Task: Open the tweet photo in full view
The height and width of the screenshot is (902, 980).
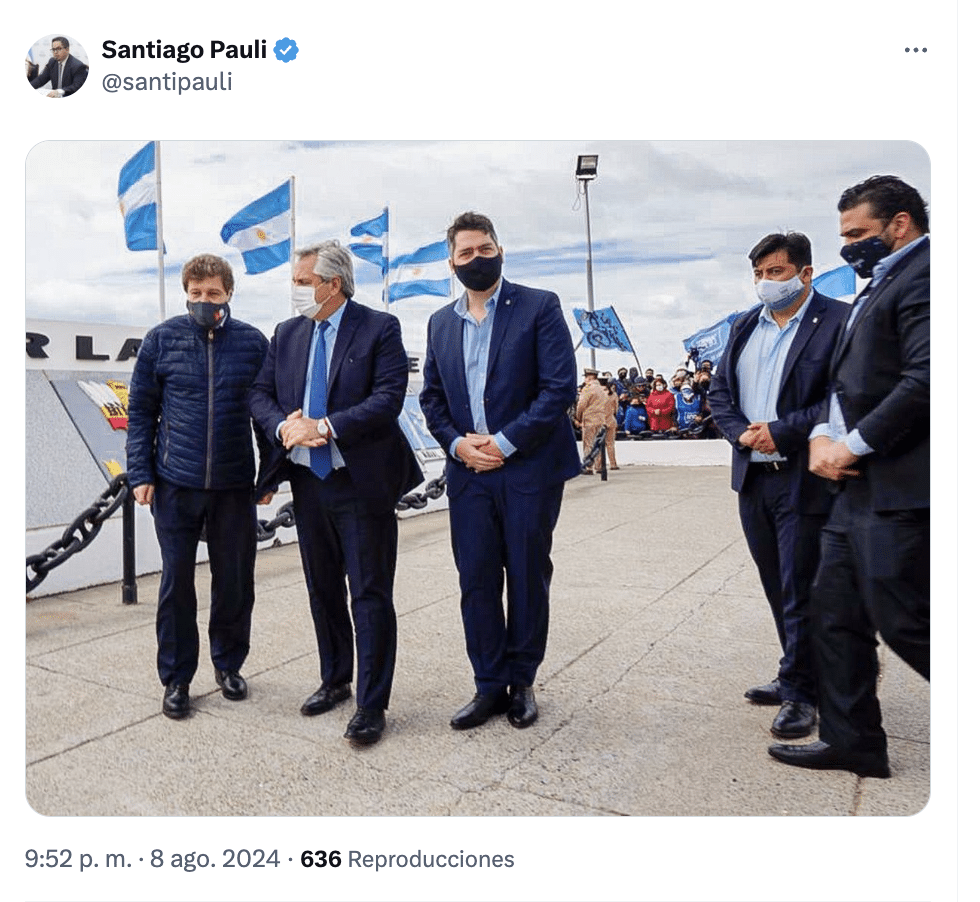Action: tap(478, 478)
